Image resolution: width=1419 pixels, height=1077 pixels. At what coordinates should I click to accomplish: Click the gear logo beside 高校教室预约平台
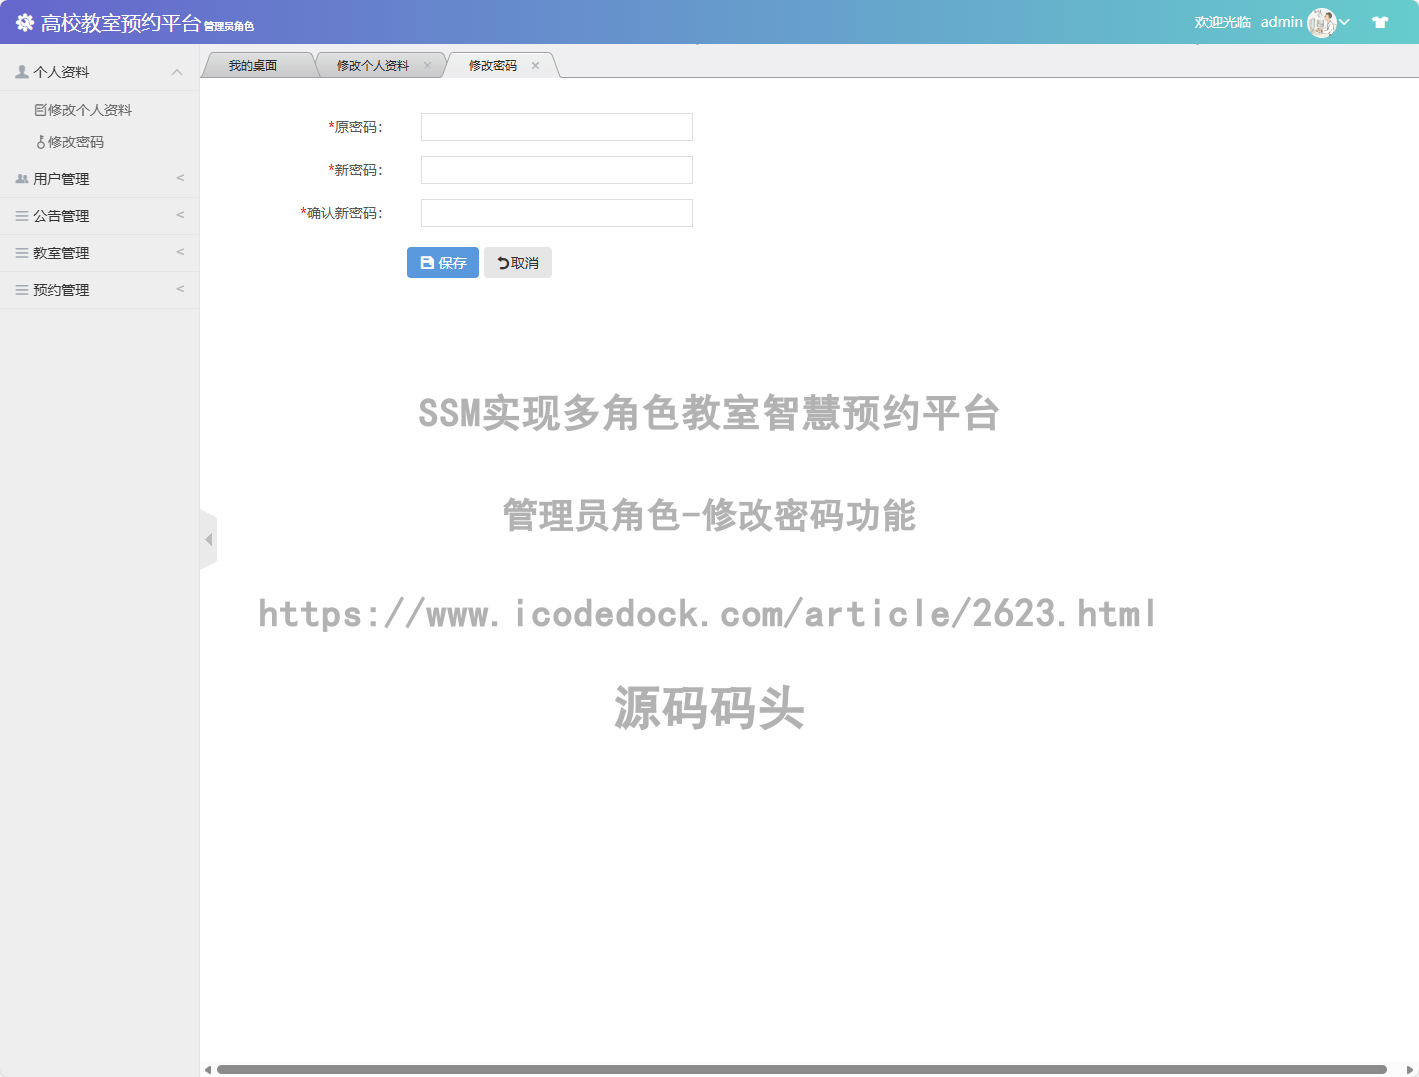tap(24, 21)
